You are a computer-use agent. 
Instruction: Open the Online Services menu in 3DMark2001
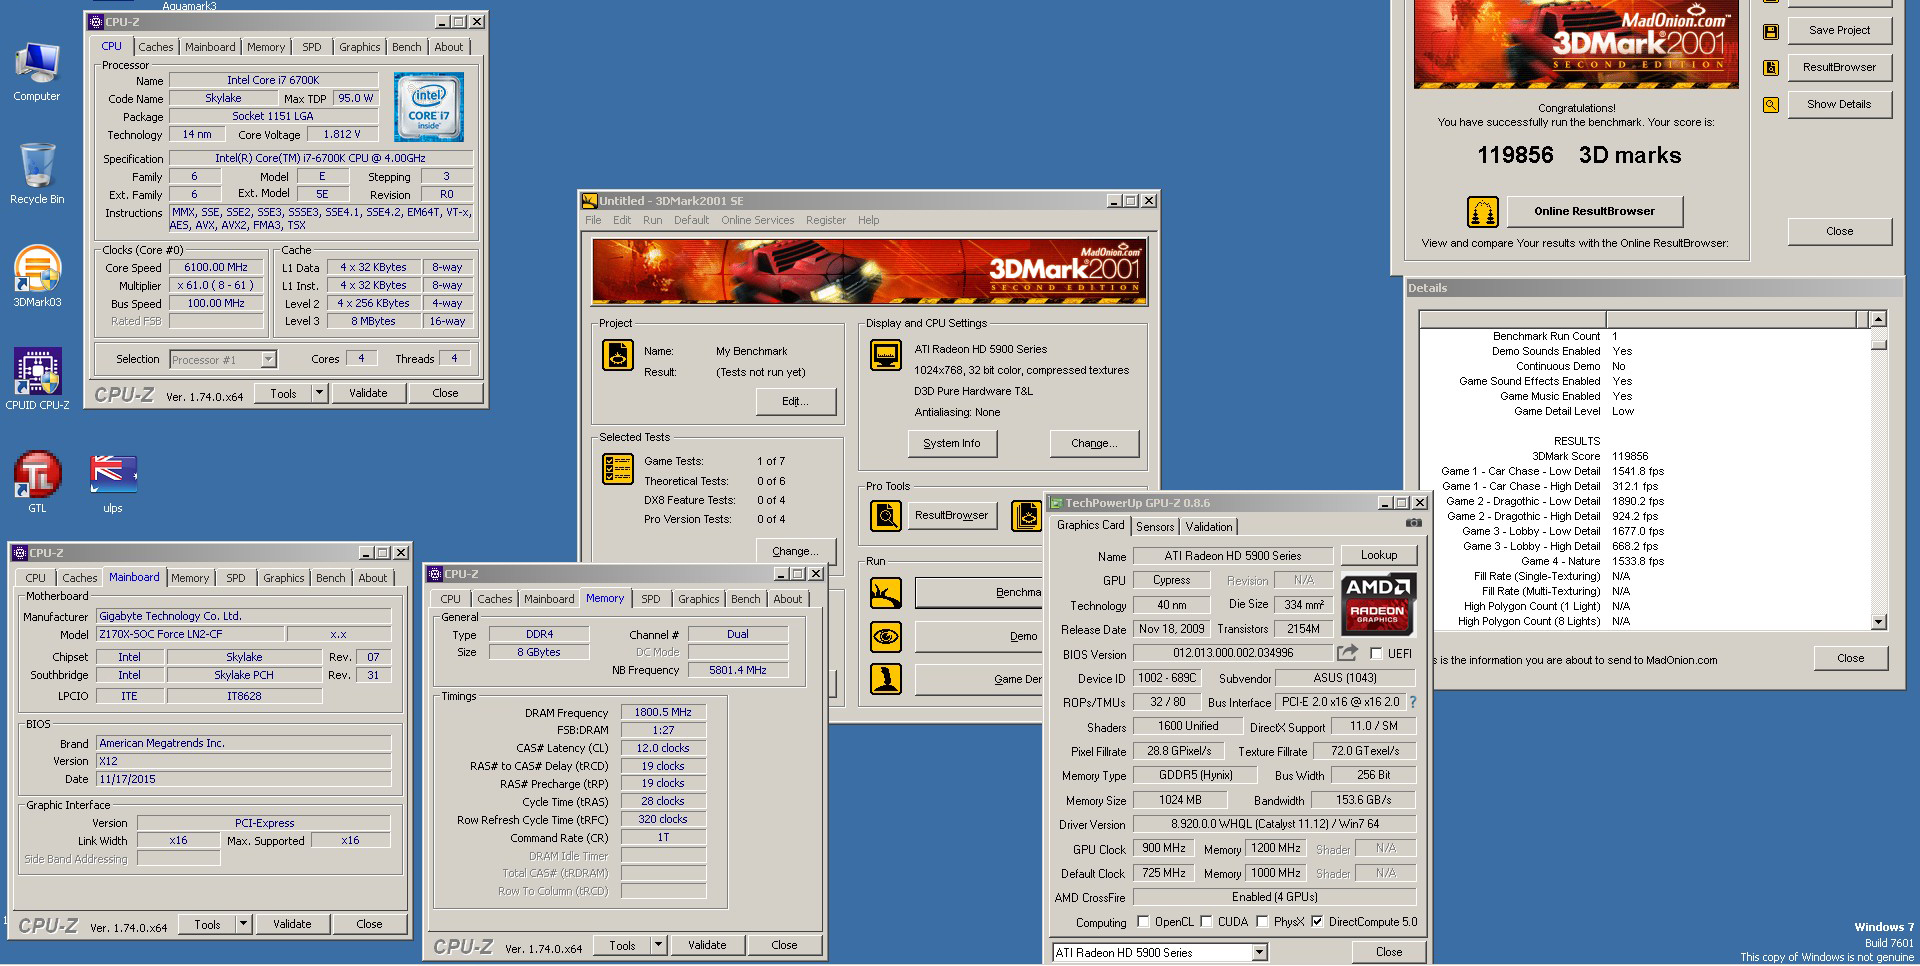coord(757,220)
